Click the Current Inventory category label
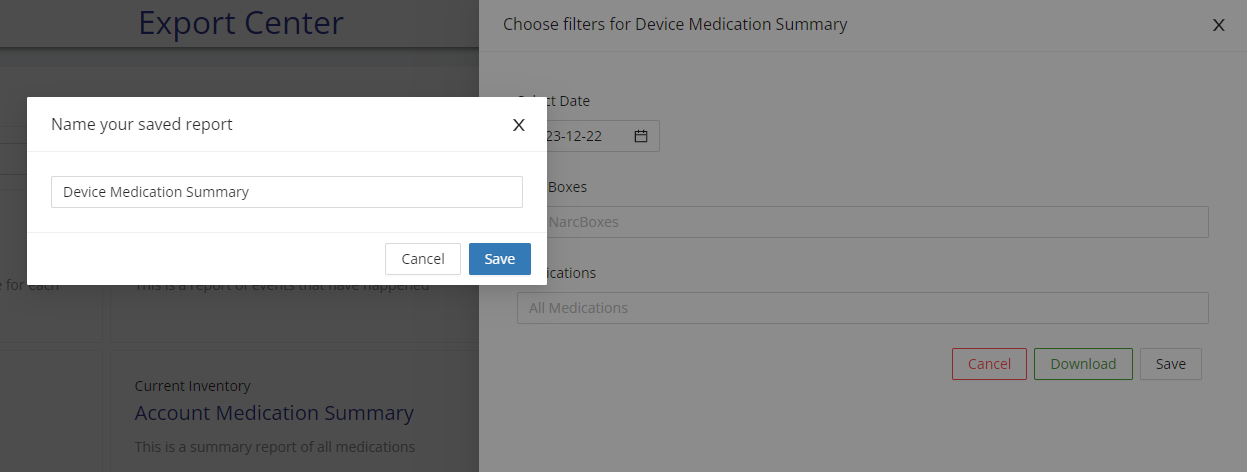 (x=193, y=386)
